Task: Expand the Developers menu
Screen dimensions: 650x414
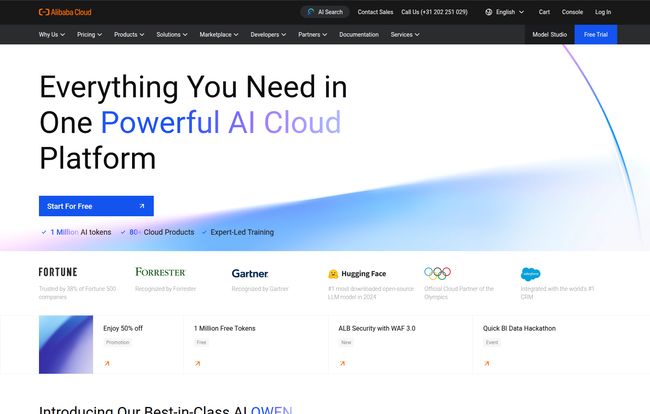Action: pos(268,34)
